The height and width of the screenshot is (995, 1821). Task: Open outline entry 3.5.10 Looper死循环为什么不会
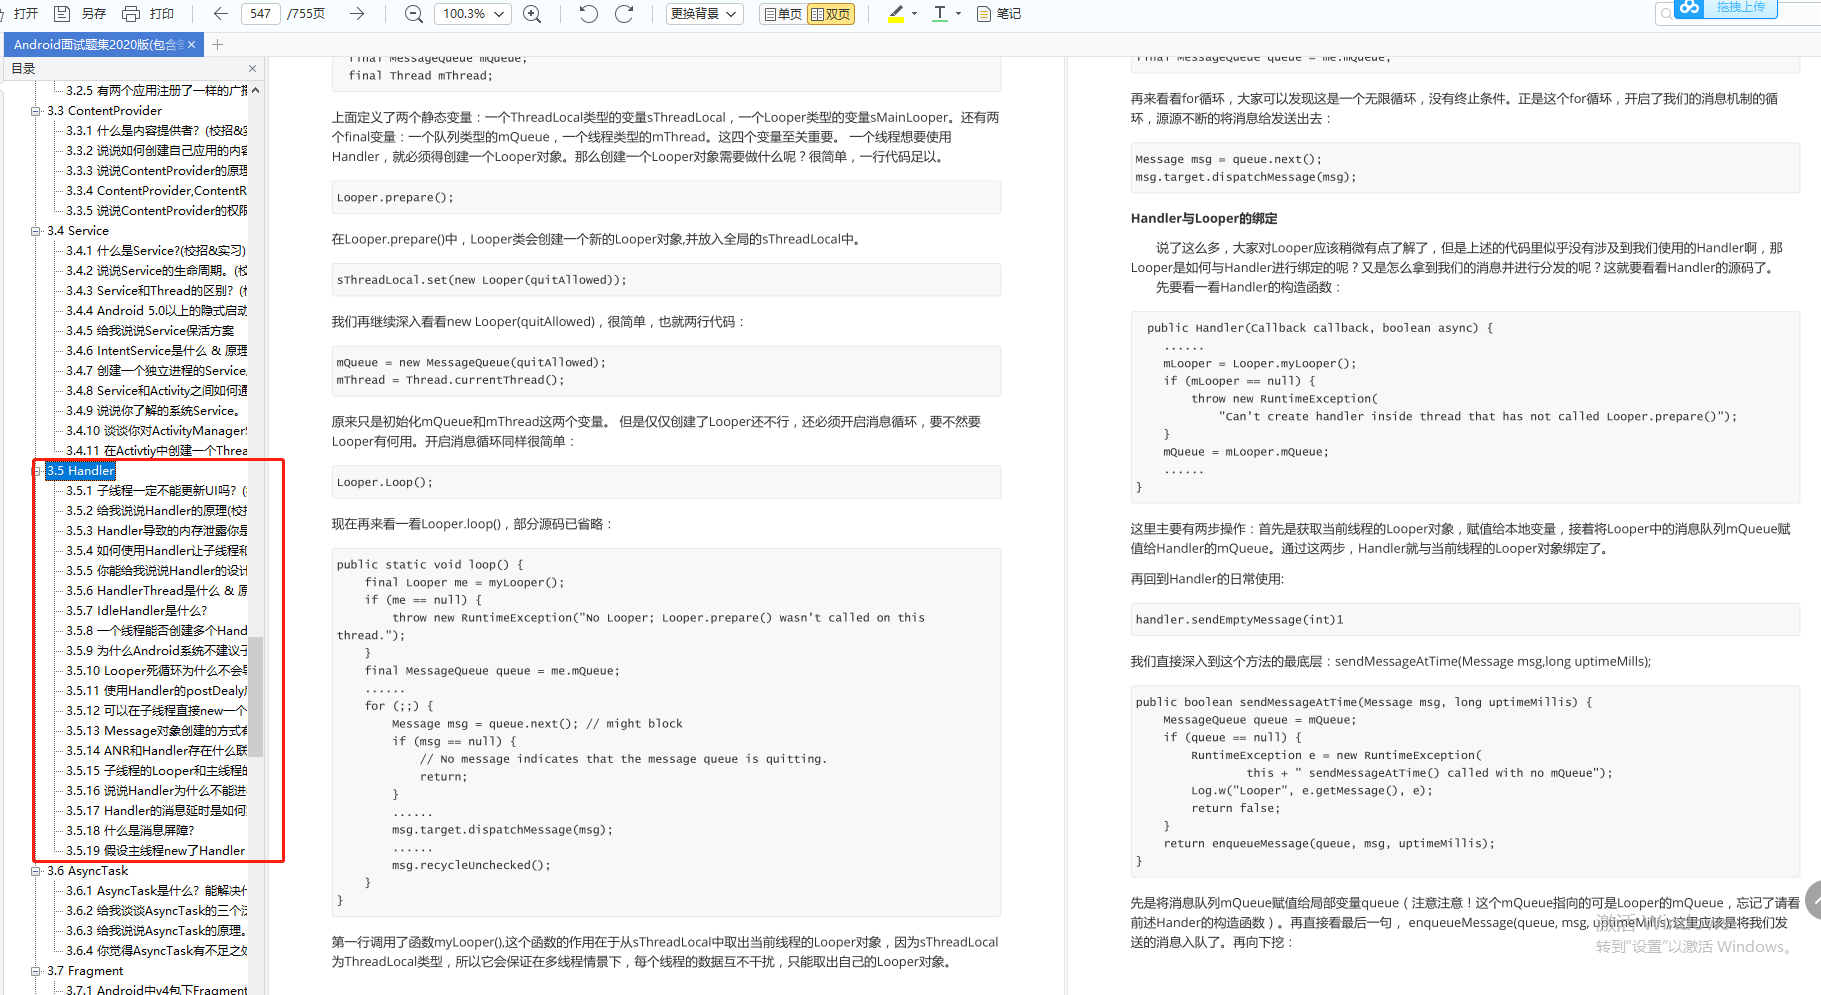tap(157, 671)
